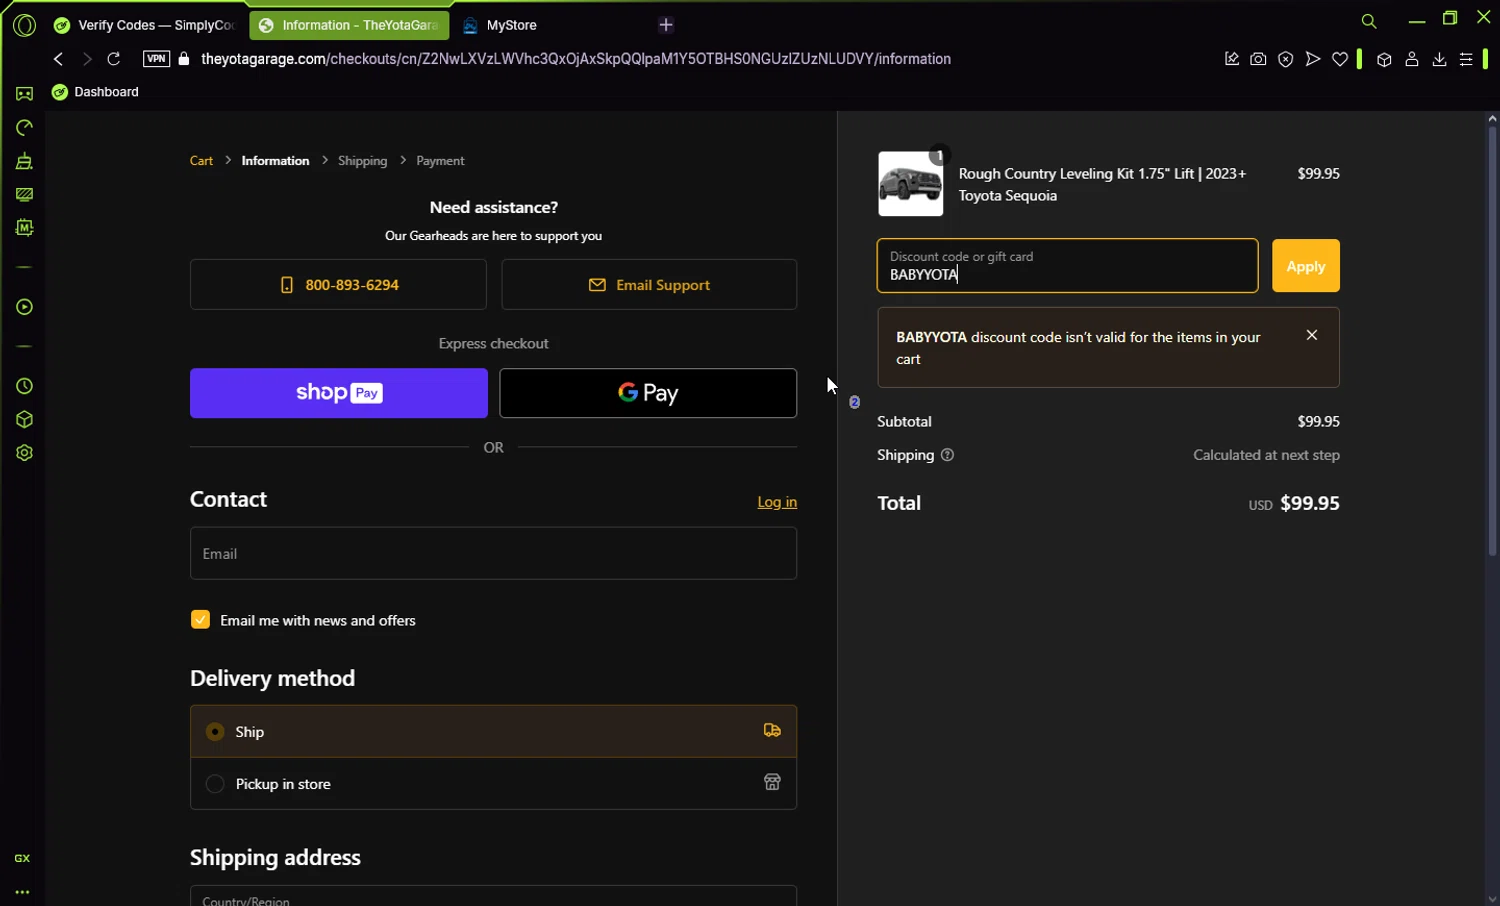This screenshot has width=1500, height=906.
Task: Click the Information breadcrumb step
Action: [x=275, y=161]
